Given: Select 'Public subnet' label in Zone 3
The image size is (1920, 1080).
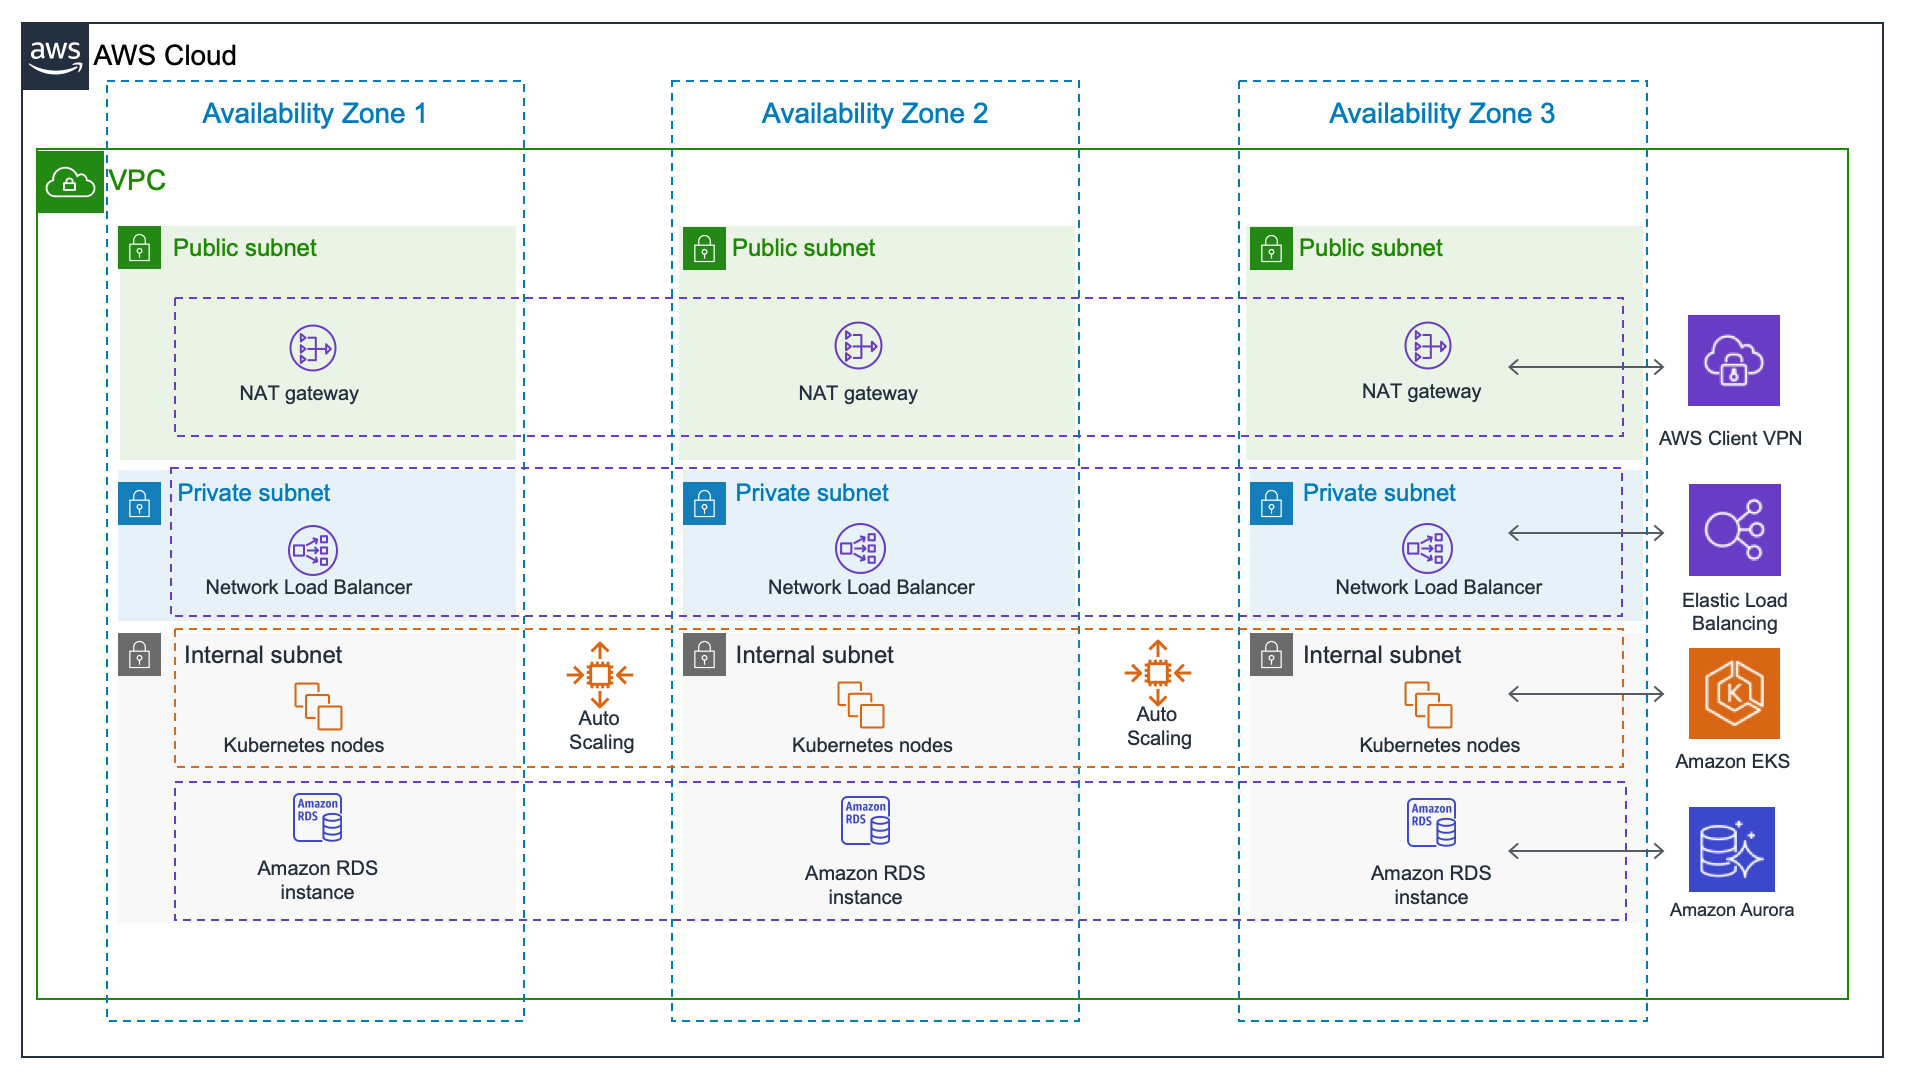Looking at the screenshot, I should 1371,248.
